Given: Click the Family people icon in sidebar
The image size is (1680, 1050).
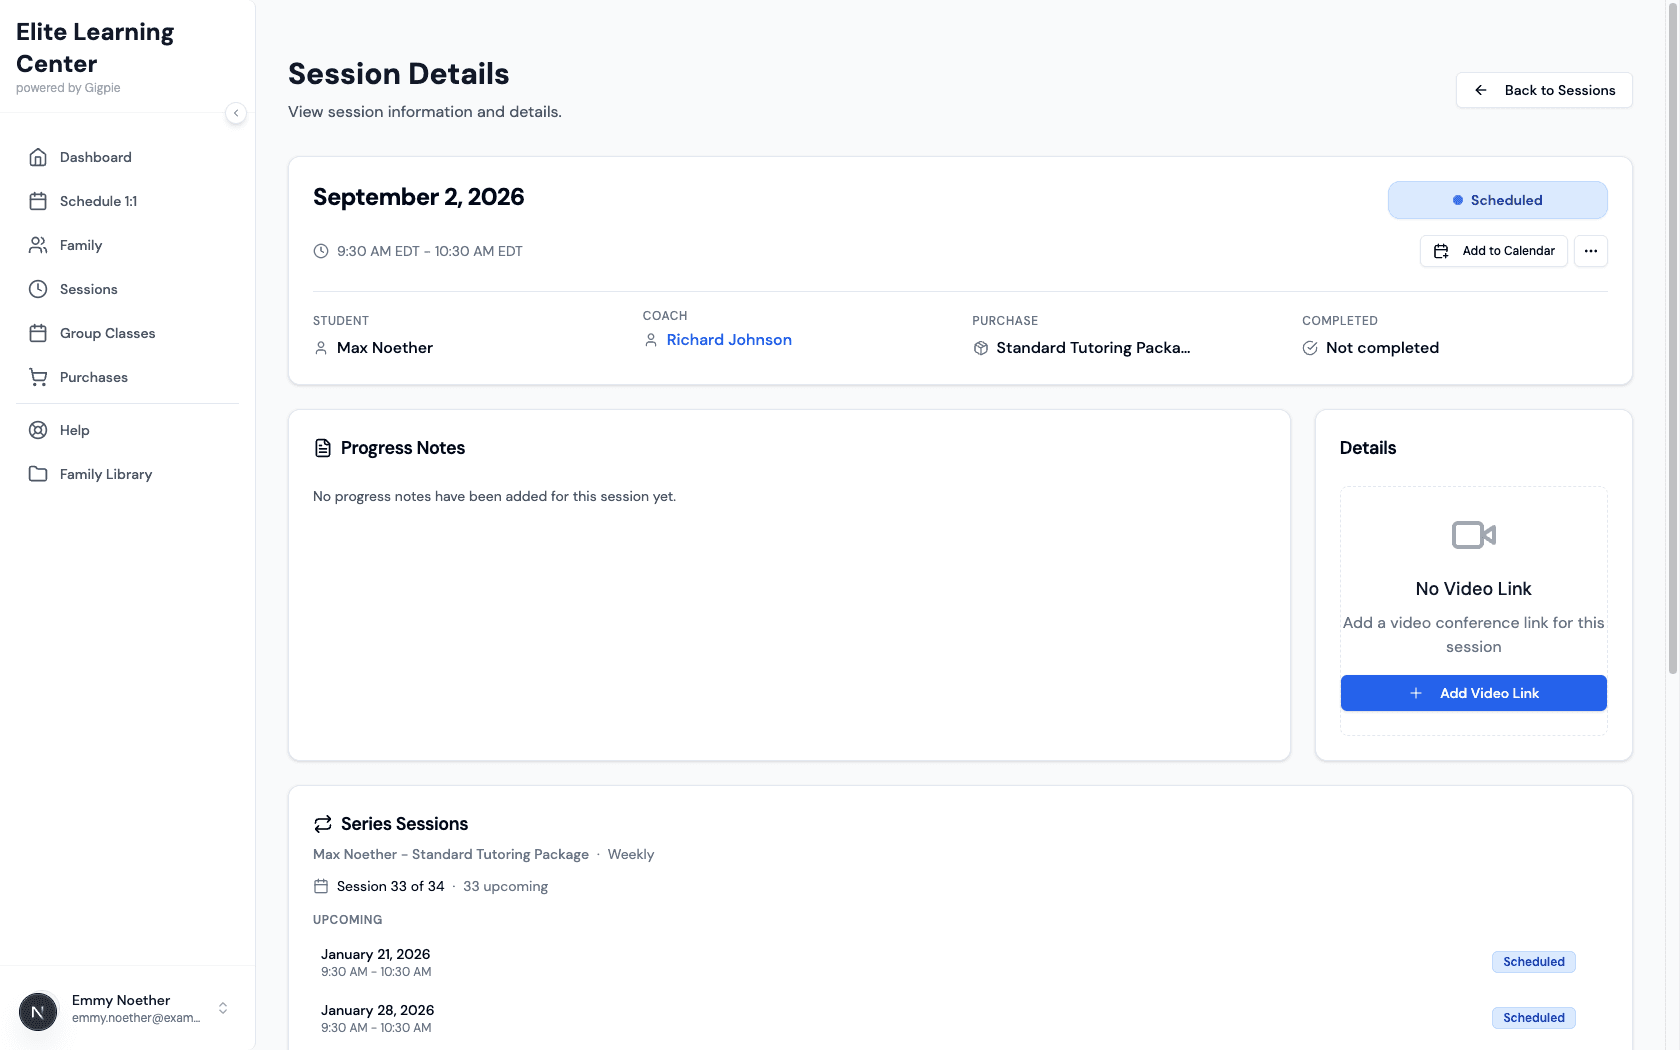Looking at the screenshot, I should pyautogui.click(x=38, y=245).
